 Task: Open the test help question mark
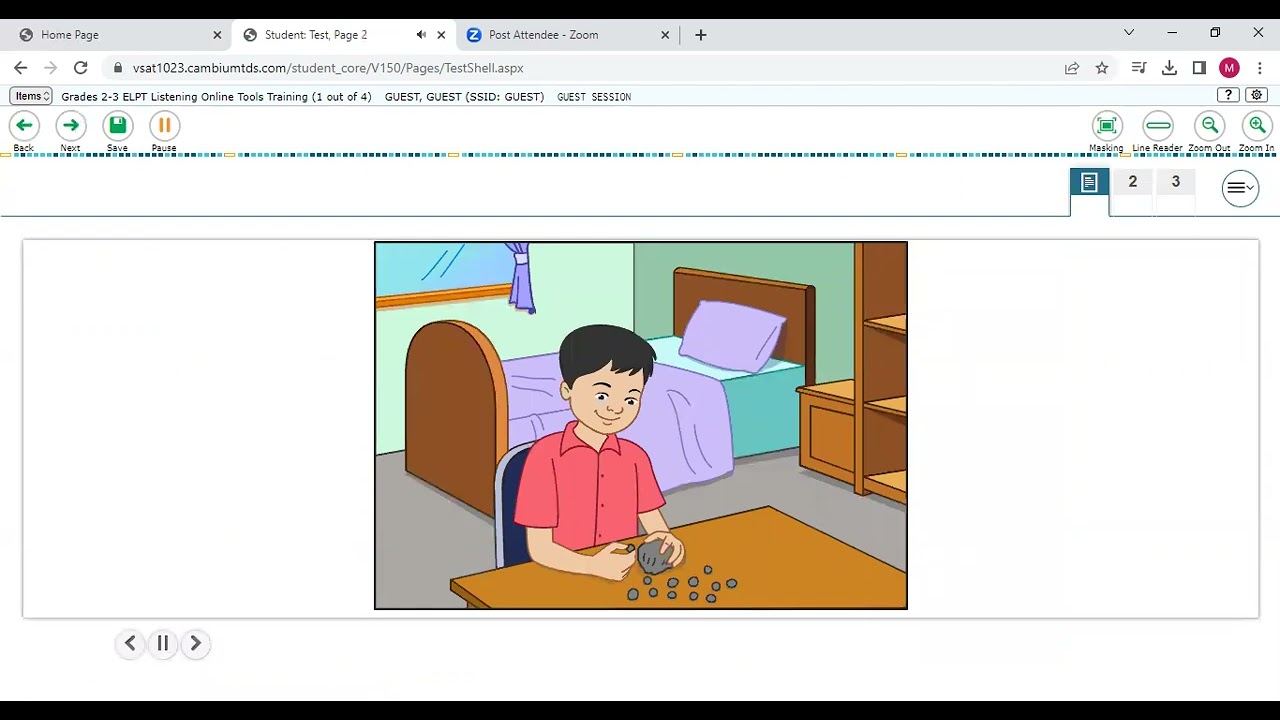click(x=1229, y=95)
